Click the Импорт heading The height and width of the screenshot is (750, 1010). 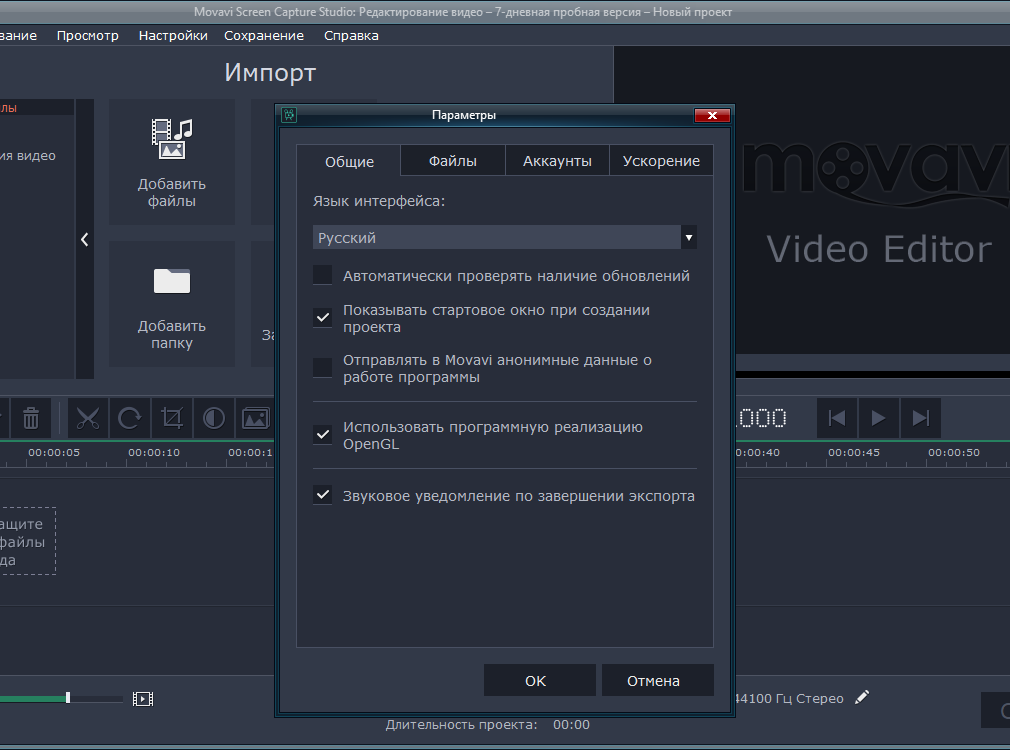click(270, 72)
